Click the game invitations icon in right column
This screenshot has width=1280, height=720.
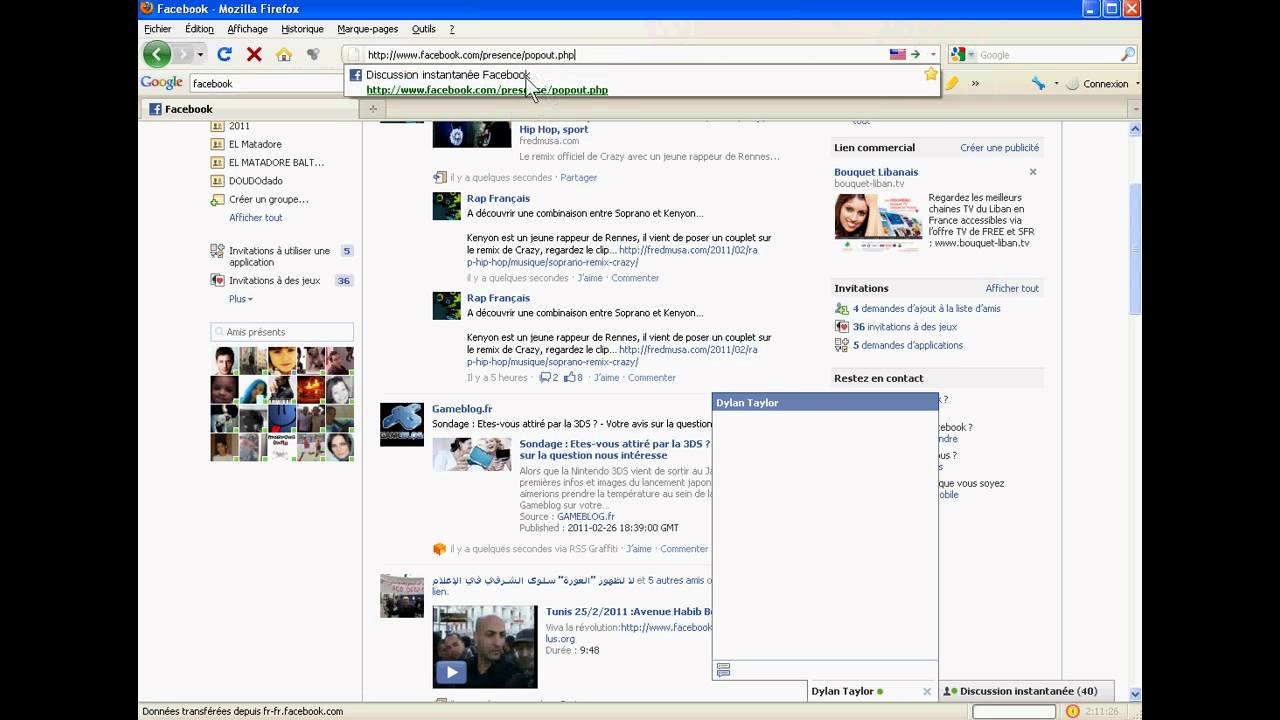point(842,327)
